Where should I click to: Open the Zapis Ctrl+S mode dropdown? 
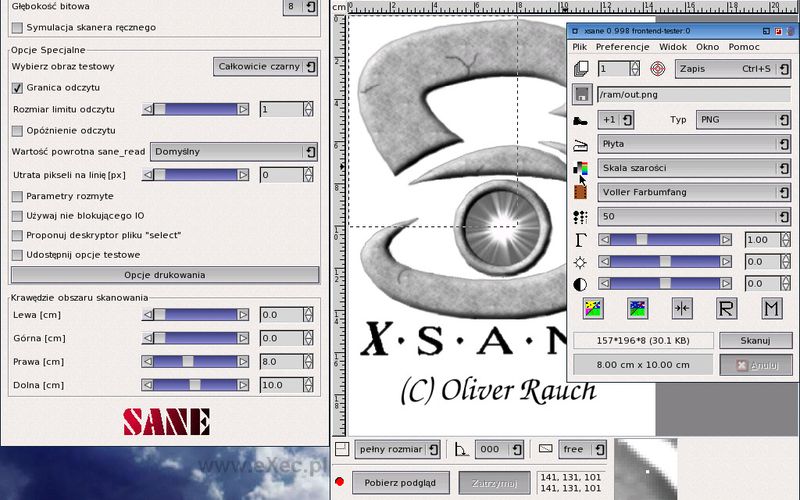(733, 69)
